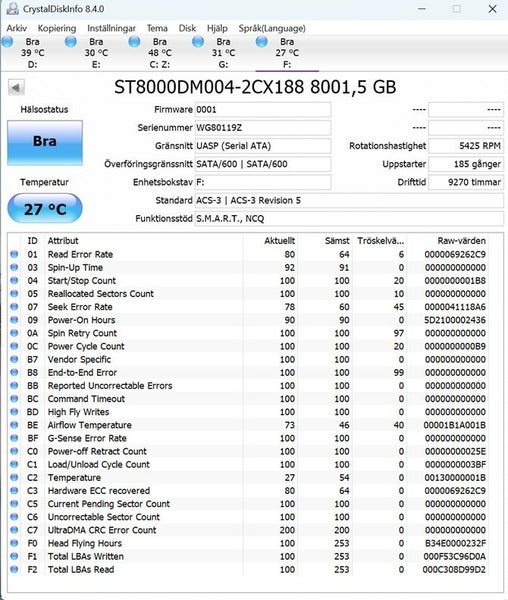Click the previous disk arrow button

click(x=16, y=88)
